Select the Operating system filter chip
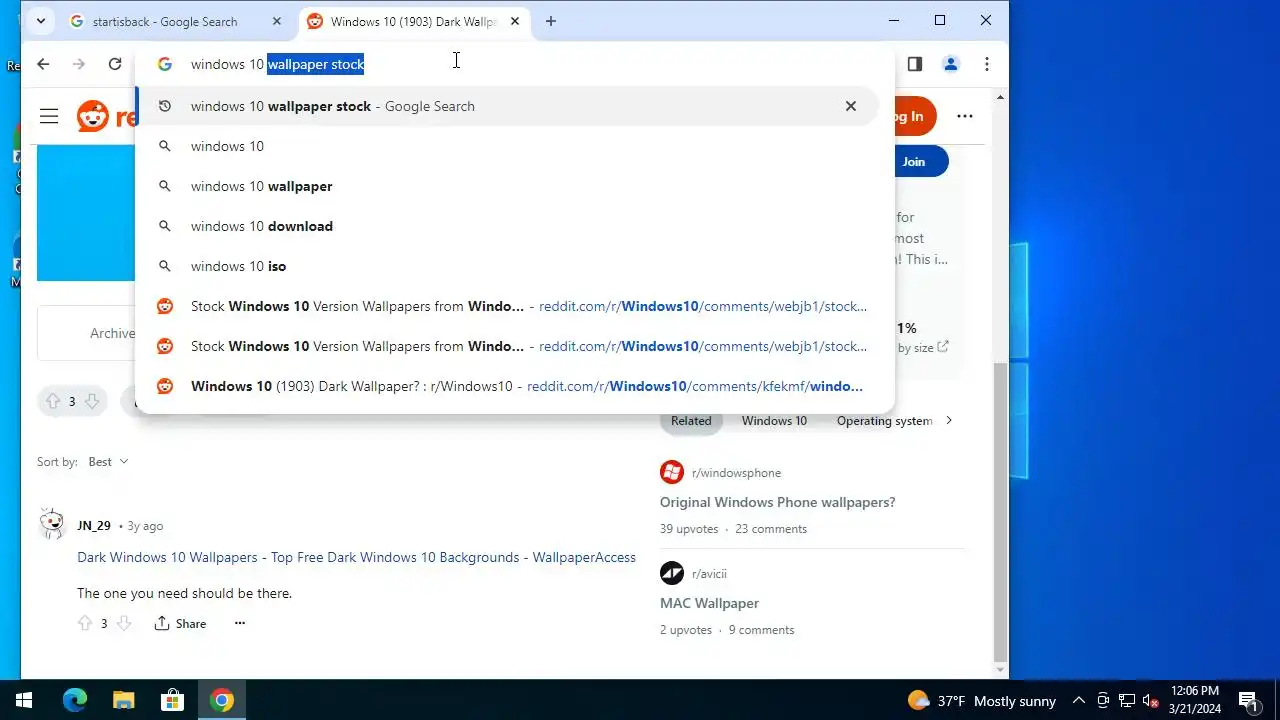Screen dimensions: 1280x720 point(884,421)
